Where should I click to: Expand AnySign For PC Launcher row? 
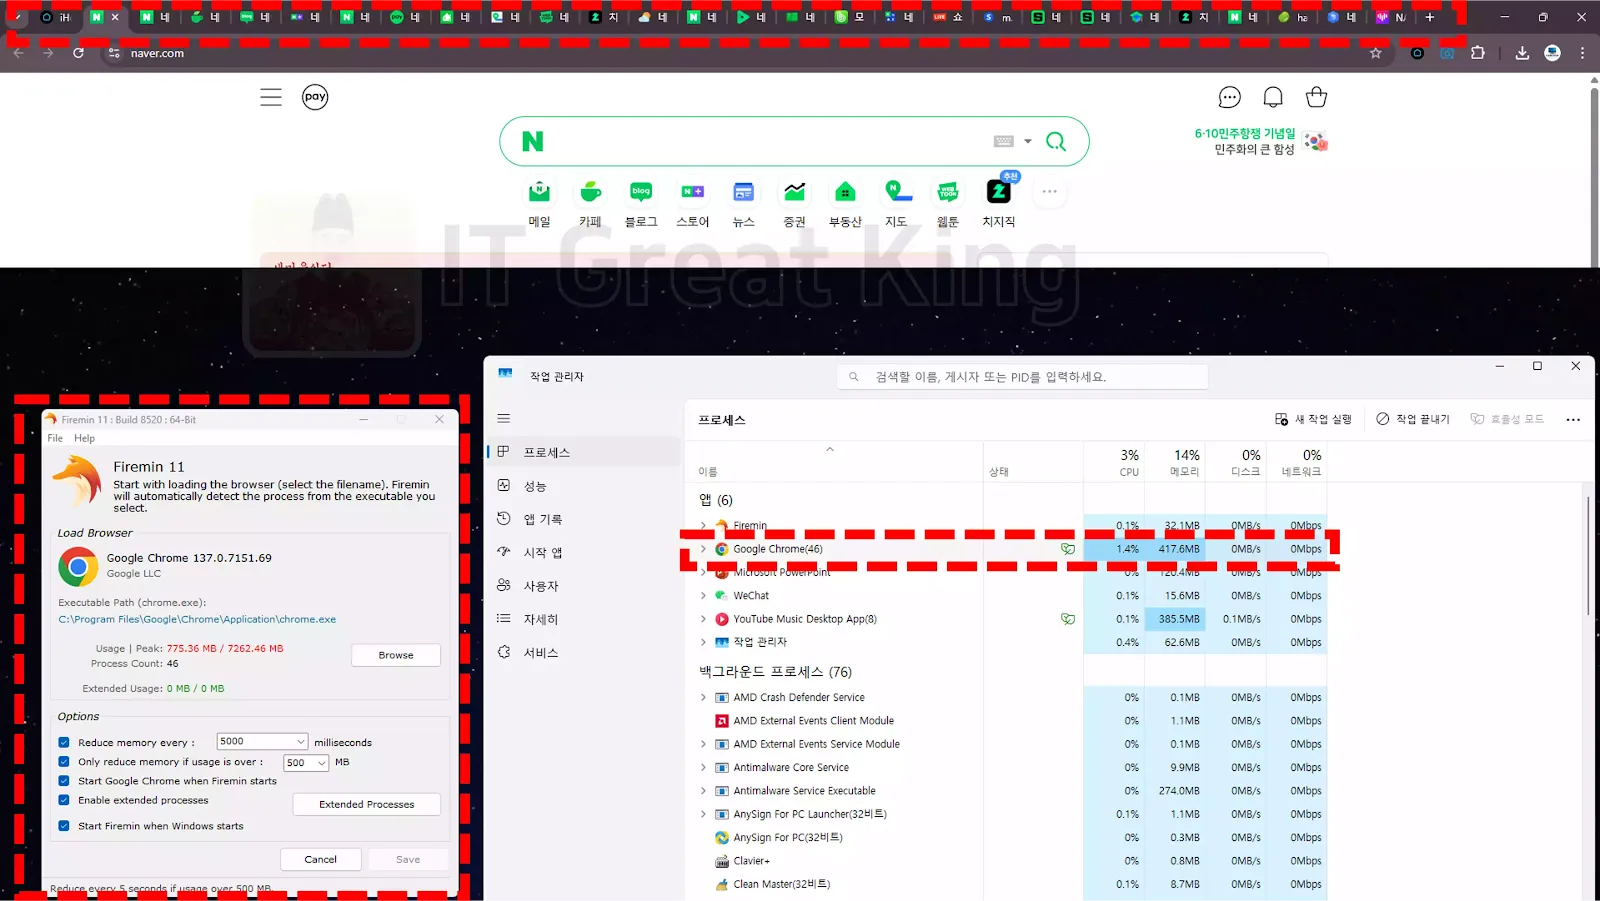[703, 814]
